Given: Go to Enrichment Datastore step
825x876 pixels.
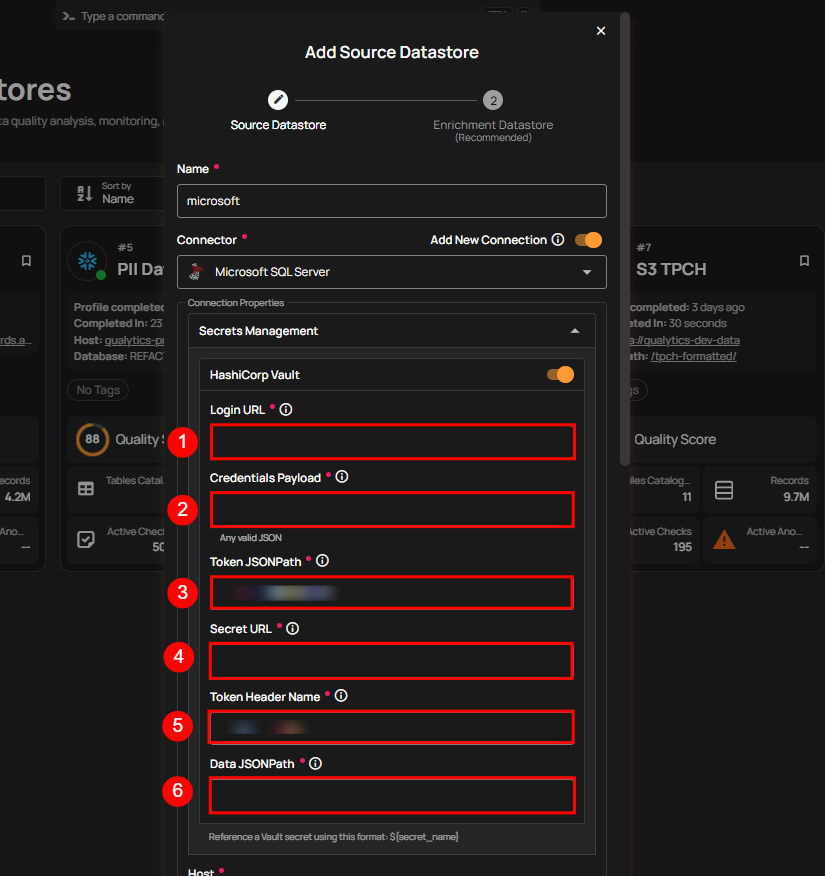Looking at the screenshot, I should point(492,101).
